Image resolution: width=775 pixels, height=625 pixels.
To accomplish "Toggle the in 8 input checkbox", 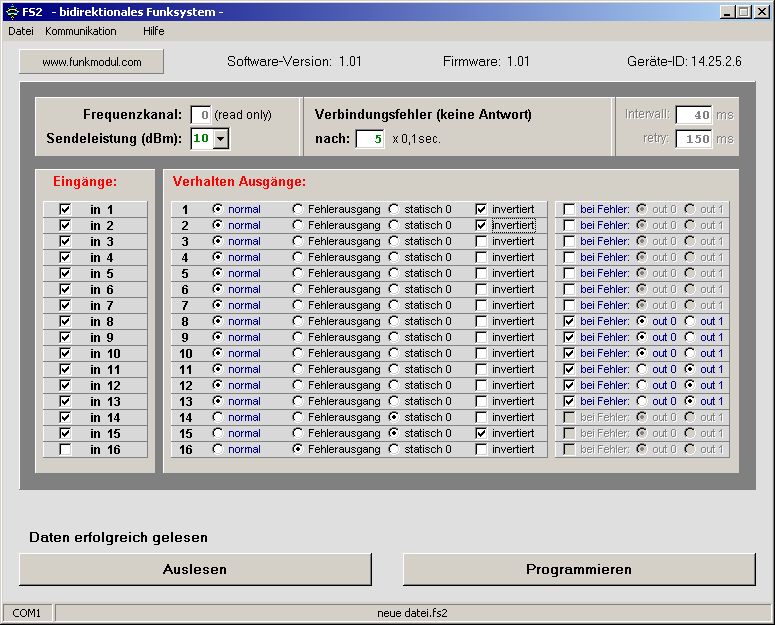I will [x=65, y=321].
